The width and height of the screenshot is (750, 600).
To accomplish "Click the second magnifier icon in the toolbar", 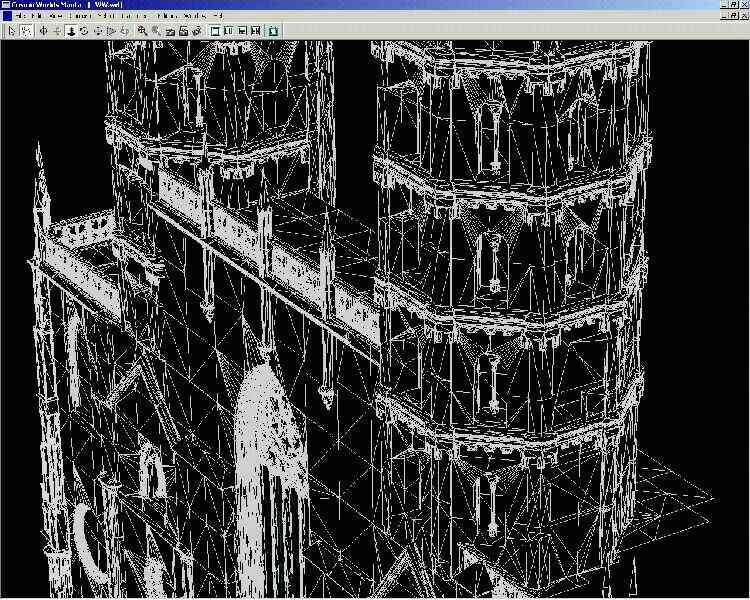I will click(156, 31).
